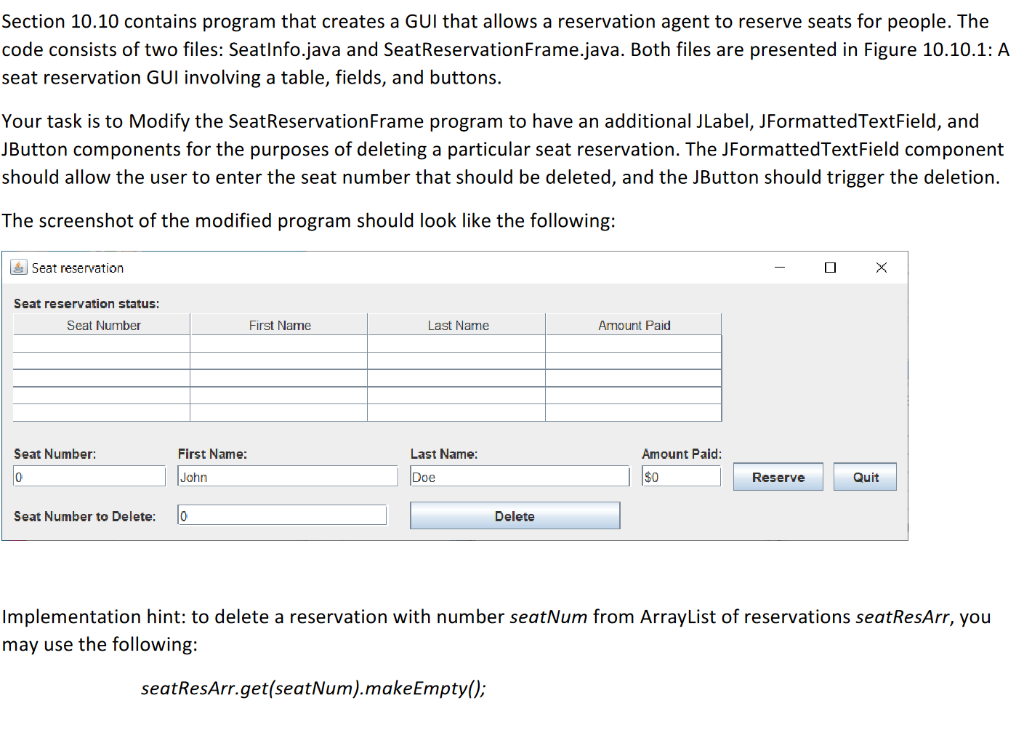Select the Seat Number column header

[101, 324]
